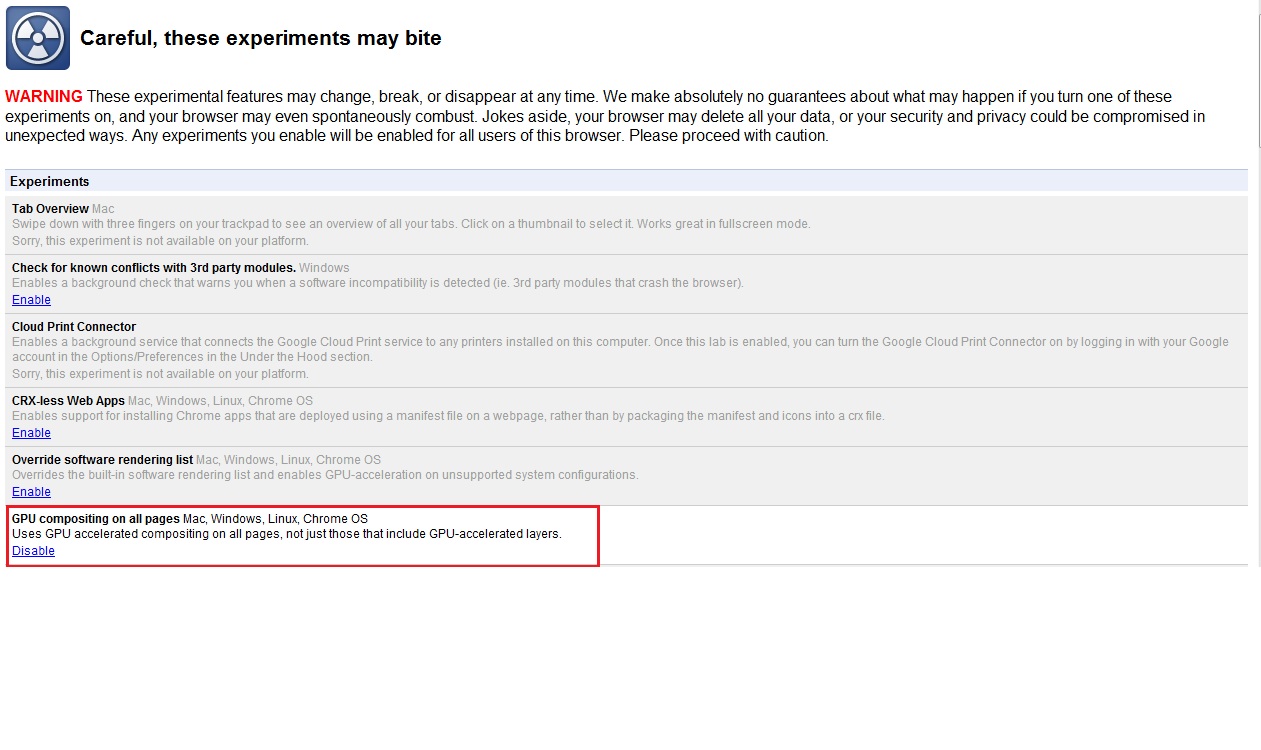Click the red WARNING word
The image size is (1261, 750).
(44, 97)
